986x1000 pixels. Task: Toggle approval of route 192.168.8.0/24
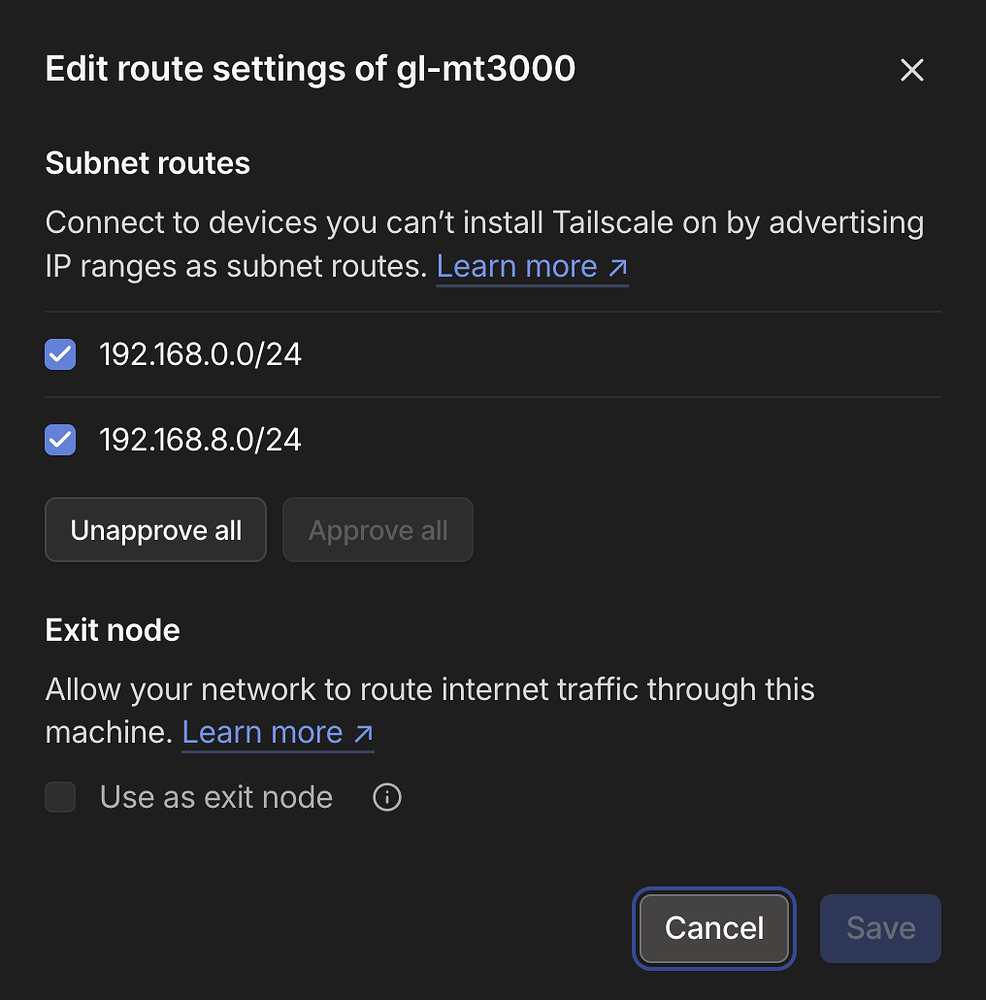pos(60,439)
